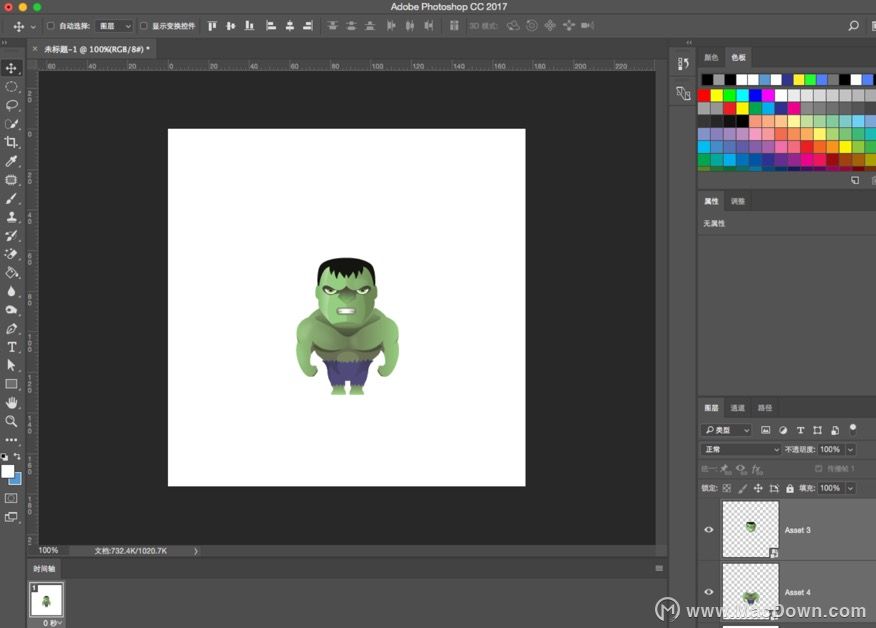The image size is (876, 628).
Task: Select the Horizontal Type tool
Action: pyautogui.click(x=11, y=347)
